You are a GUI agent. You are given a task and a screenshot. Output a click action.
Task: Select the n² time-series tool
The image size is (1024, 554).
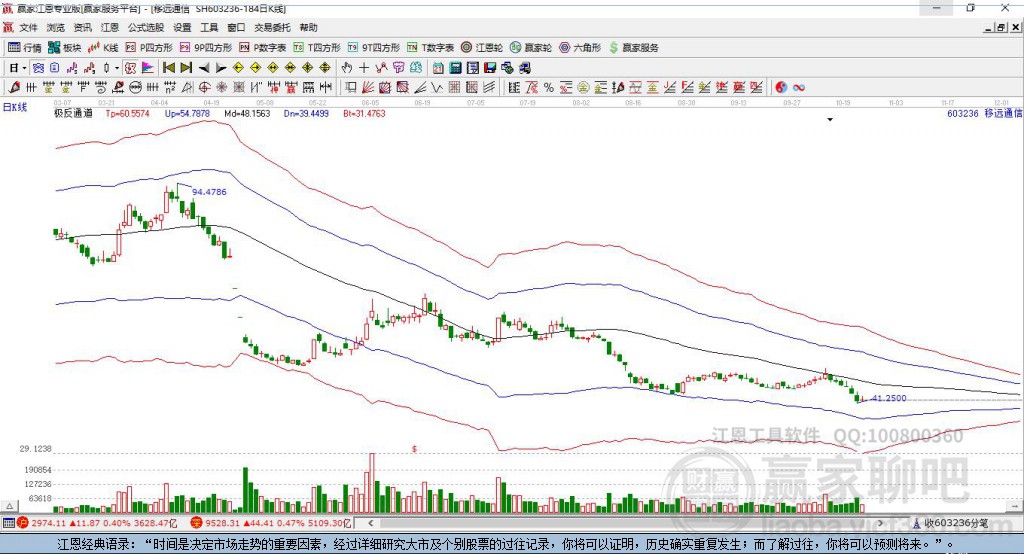pos(170,88)
